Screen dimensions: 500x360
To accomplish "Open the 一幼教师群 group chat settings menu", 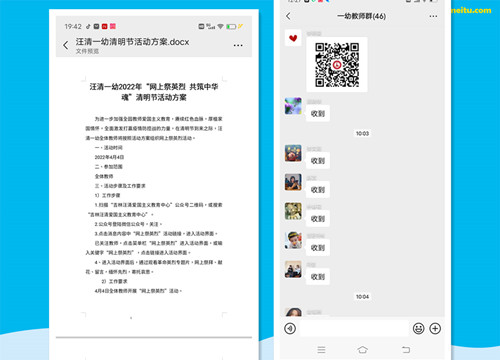I will click(433, 16).
